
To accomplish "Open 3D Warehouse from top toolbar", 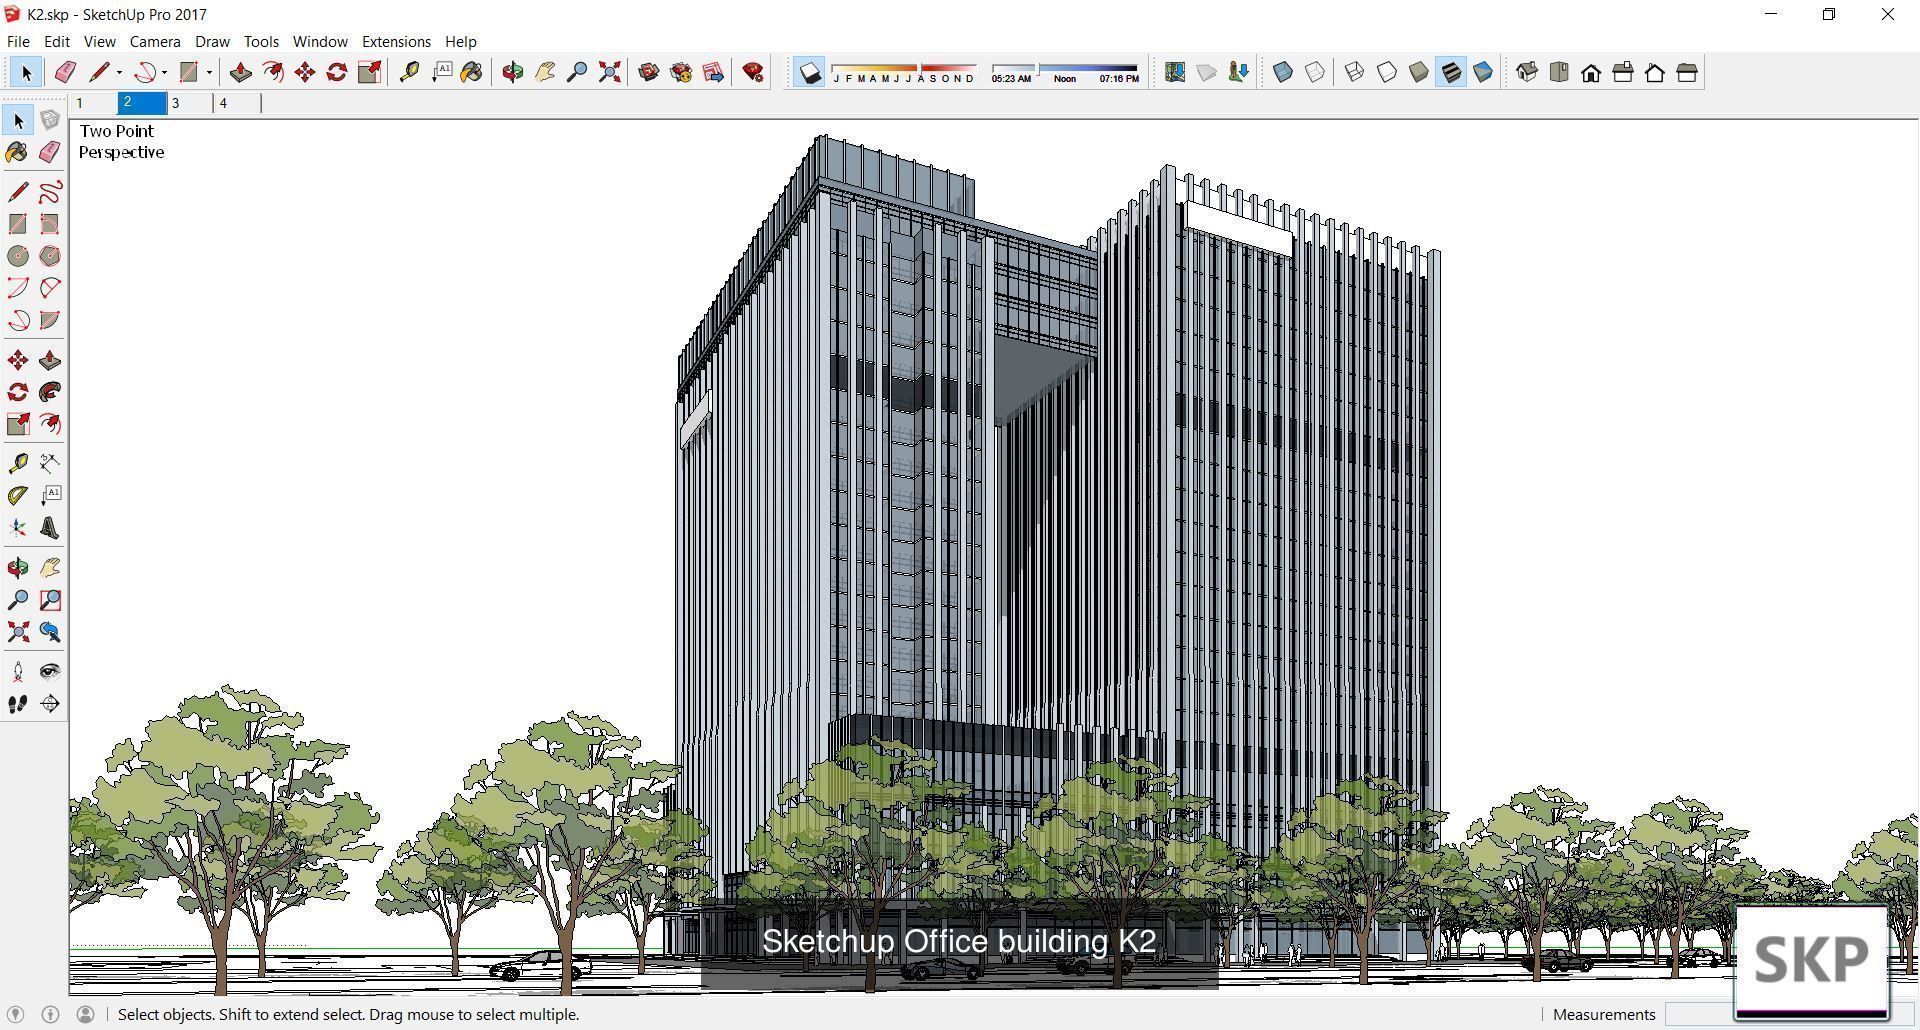I will [x=649, y=72].
